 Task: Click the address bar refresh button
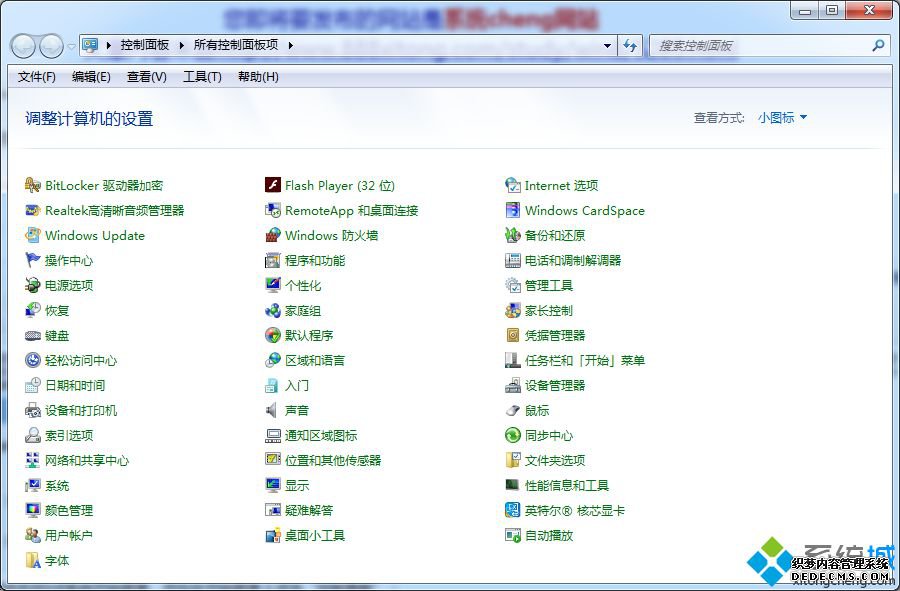click(630, 45)
